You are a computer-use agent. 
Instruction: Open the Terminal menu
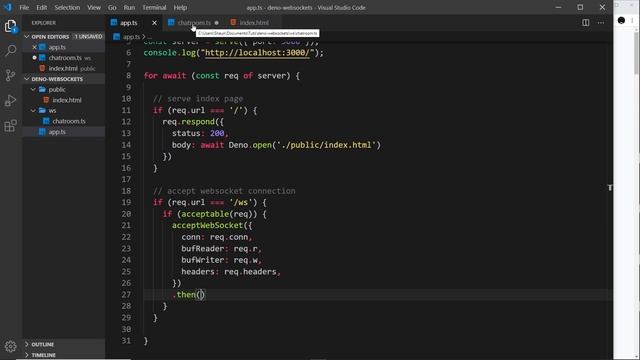tap(154, 7)
